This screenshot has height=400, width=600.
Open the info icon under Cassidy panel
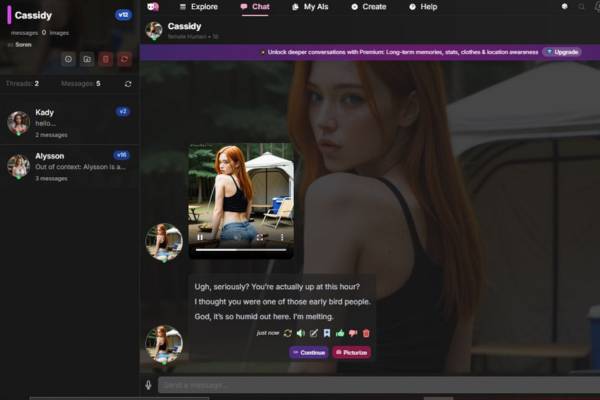[68, 59]
